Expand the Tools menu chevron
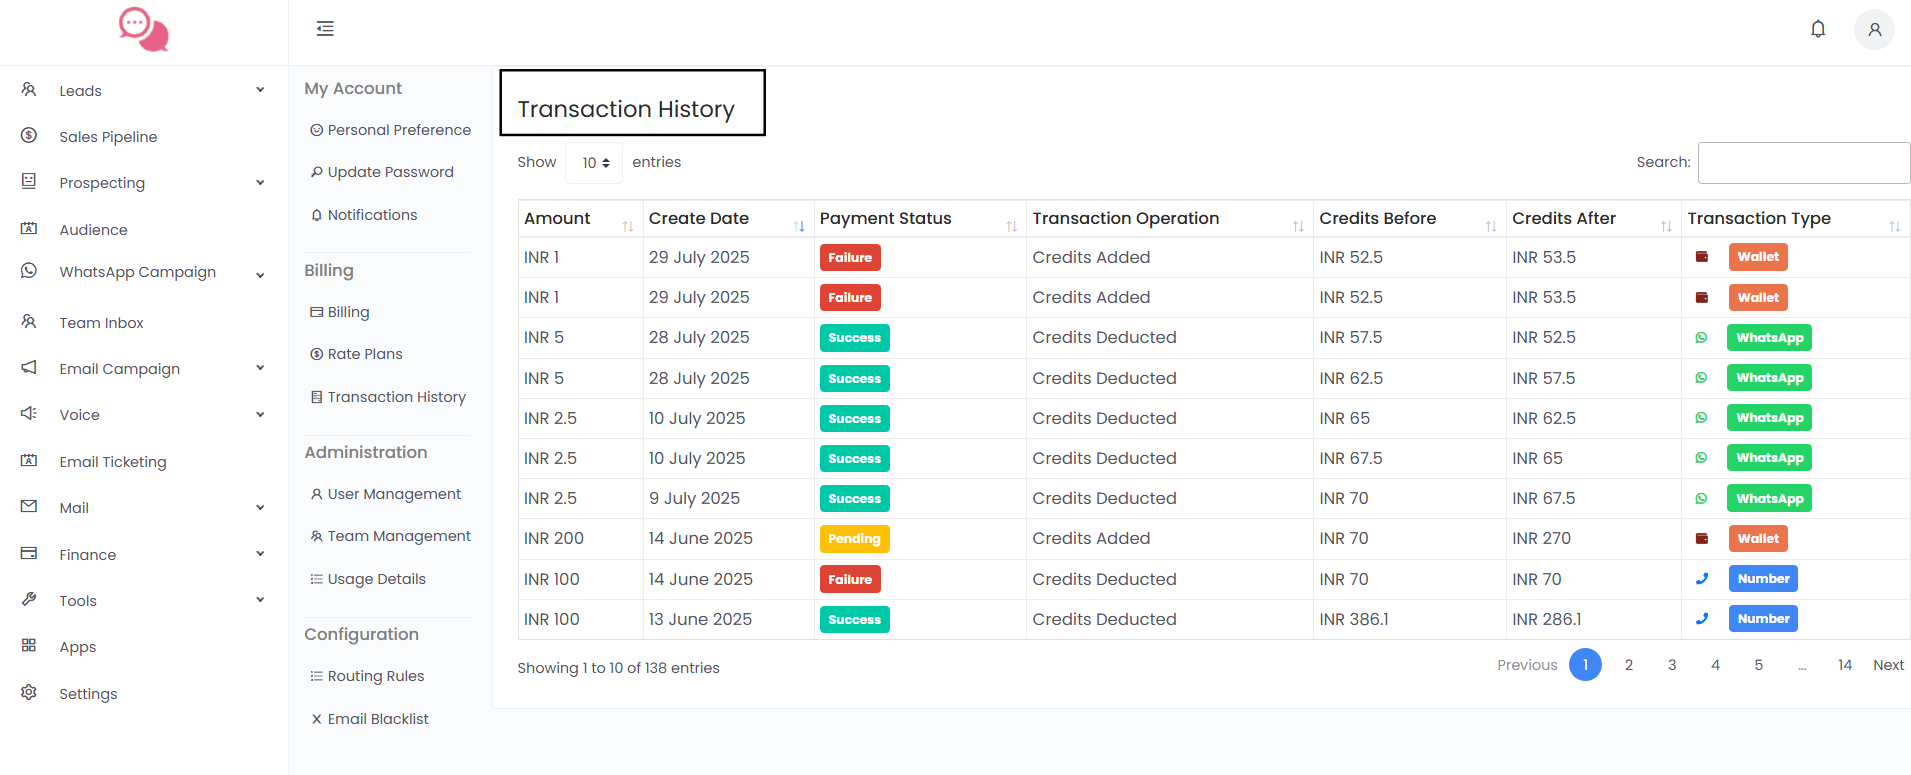This screenshot has height=775, width=1911. click(260, 600)
